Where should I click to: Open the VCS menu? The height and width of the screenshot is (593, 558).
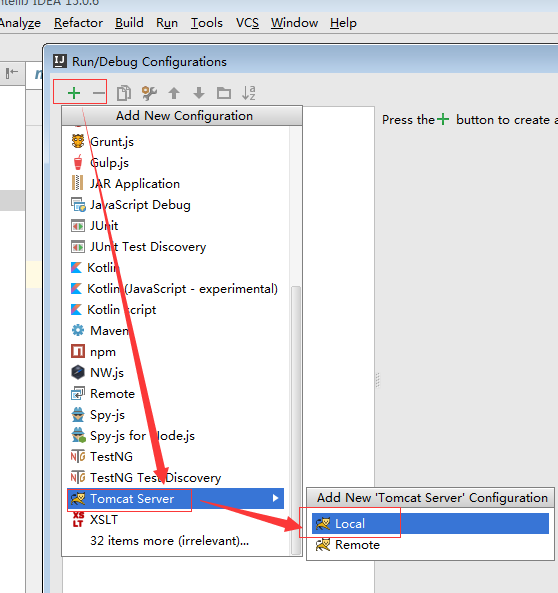(247, 23)
